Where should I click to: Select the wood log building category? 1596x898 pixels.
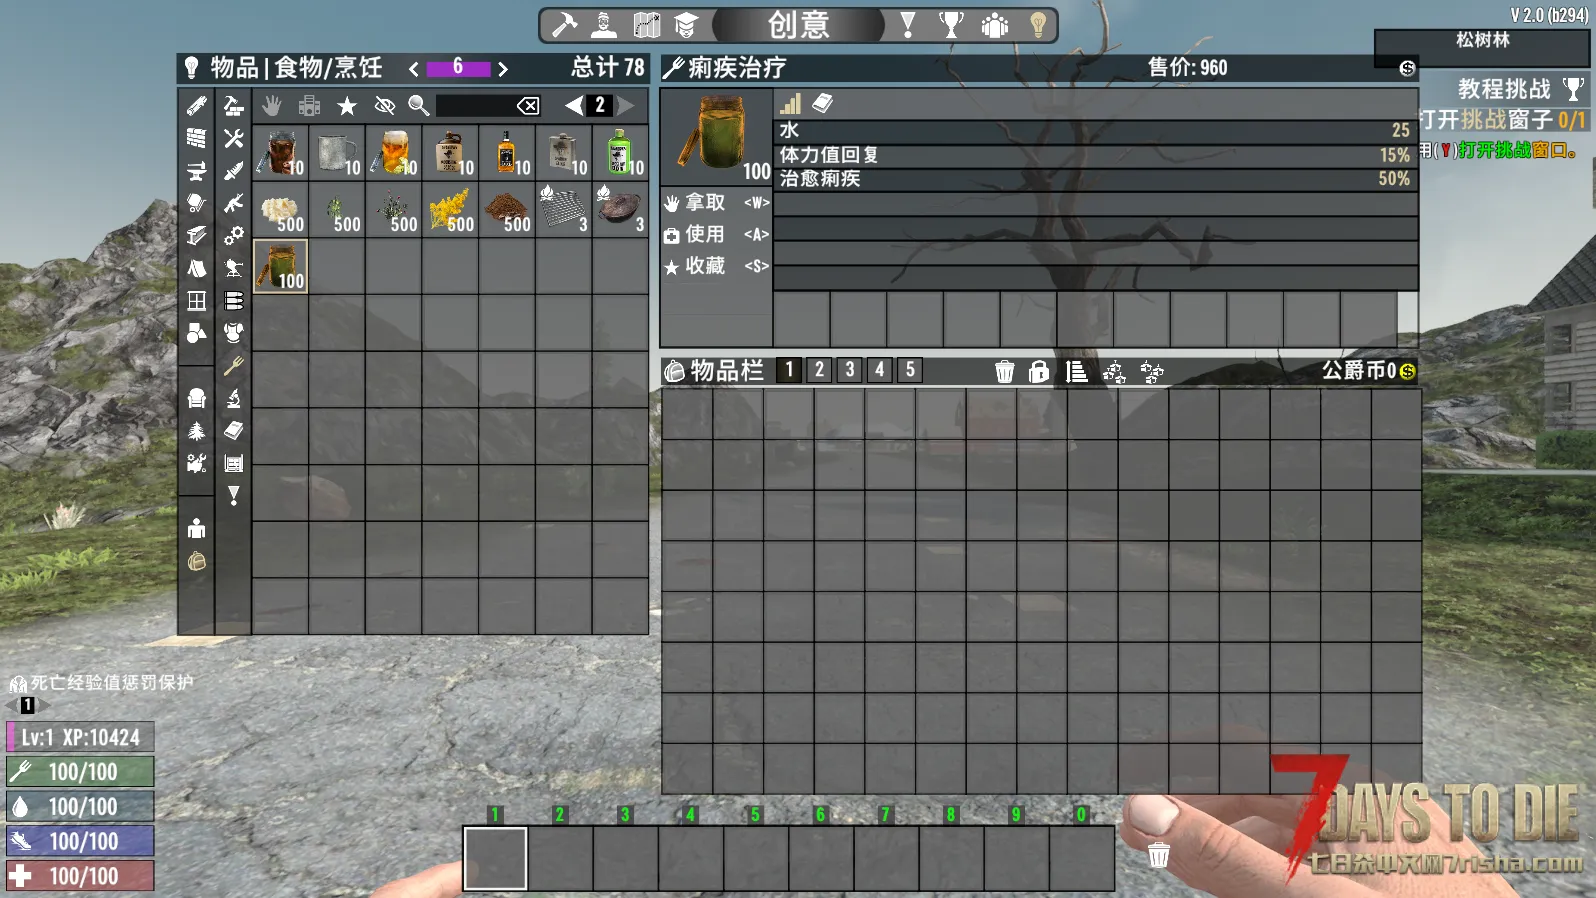pyautogui.click(x=197, y=106)
